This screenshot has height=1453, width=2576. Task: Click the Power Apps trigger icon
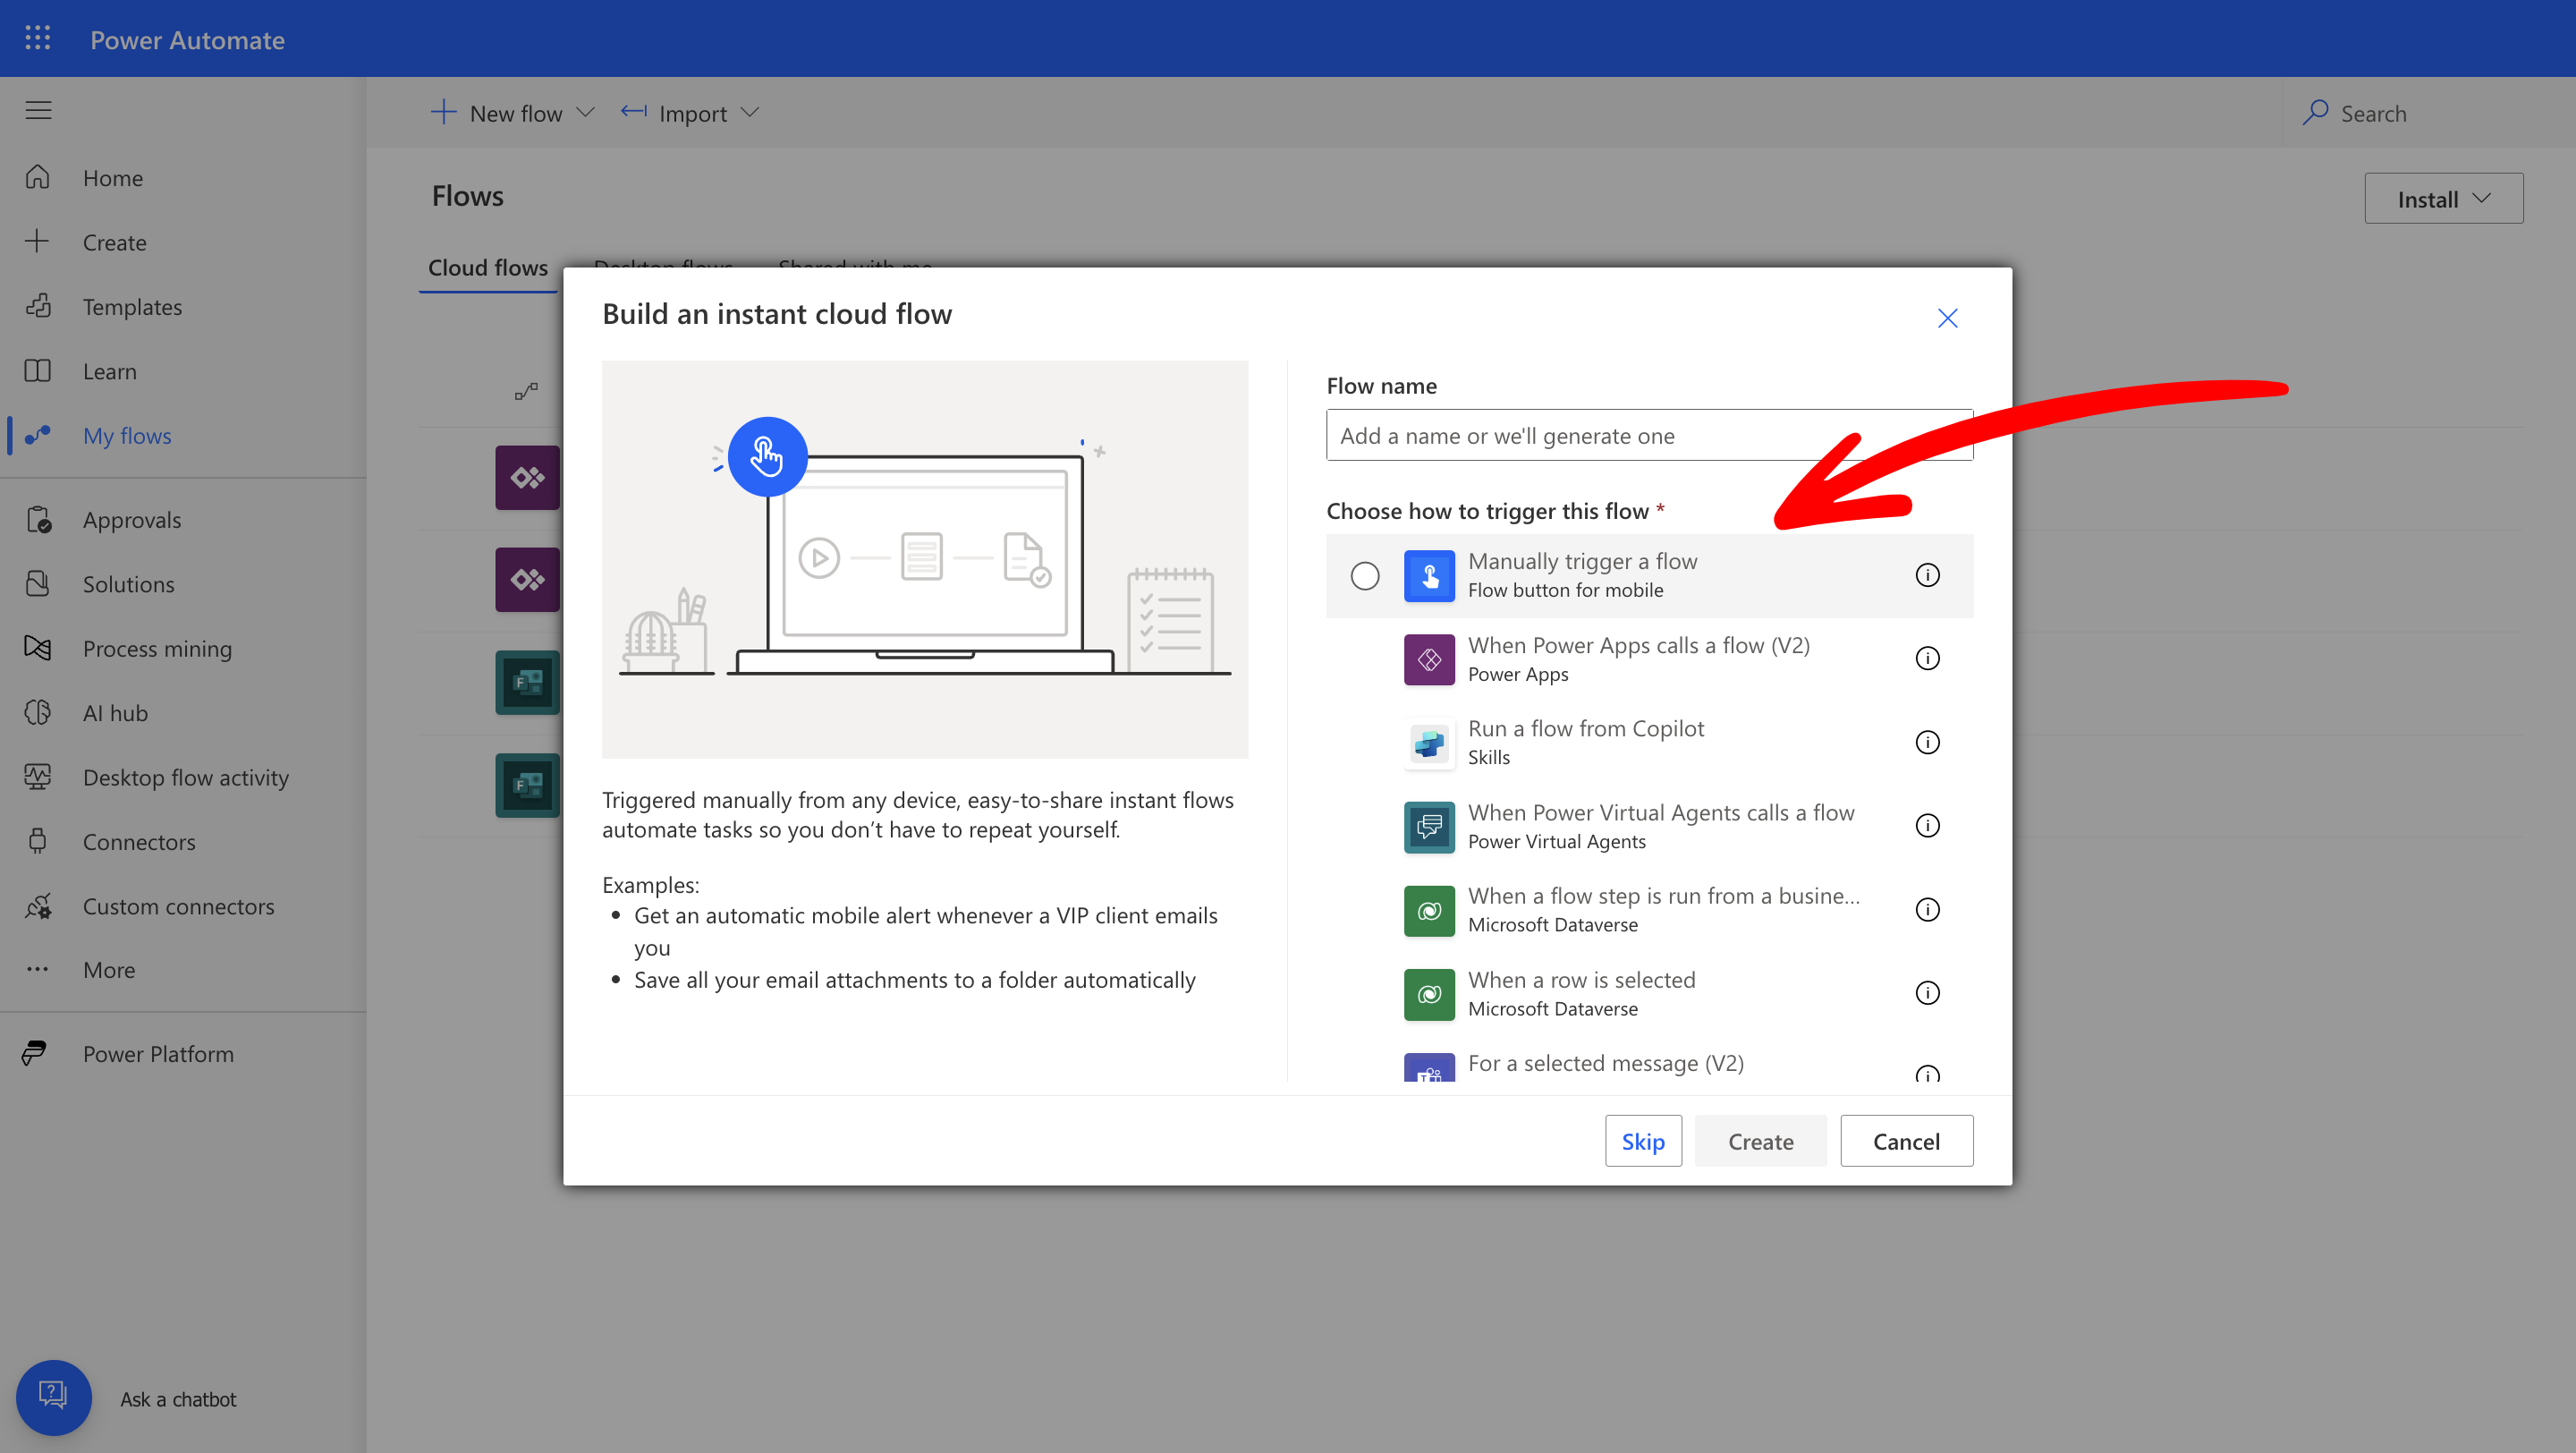(x=1429, y=659)
